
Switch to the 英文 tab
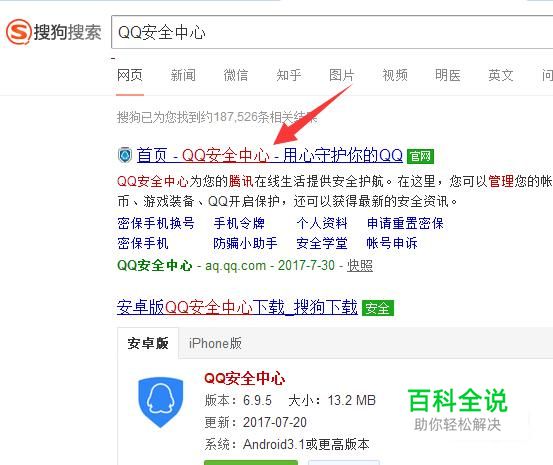click(x=500, y=75)
